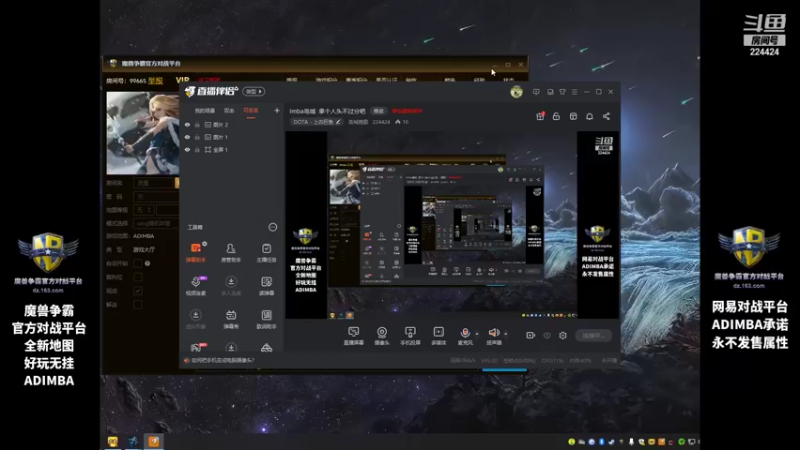Click the record video icon beside preview eye
The height and width of the screenshot is (450, 800).
531,335
